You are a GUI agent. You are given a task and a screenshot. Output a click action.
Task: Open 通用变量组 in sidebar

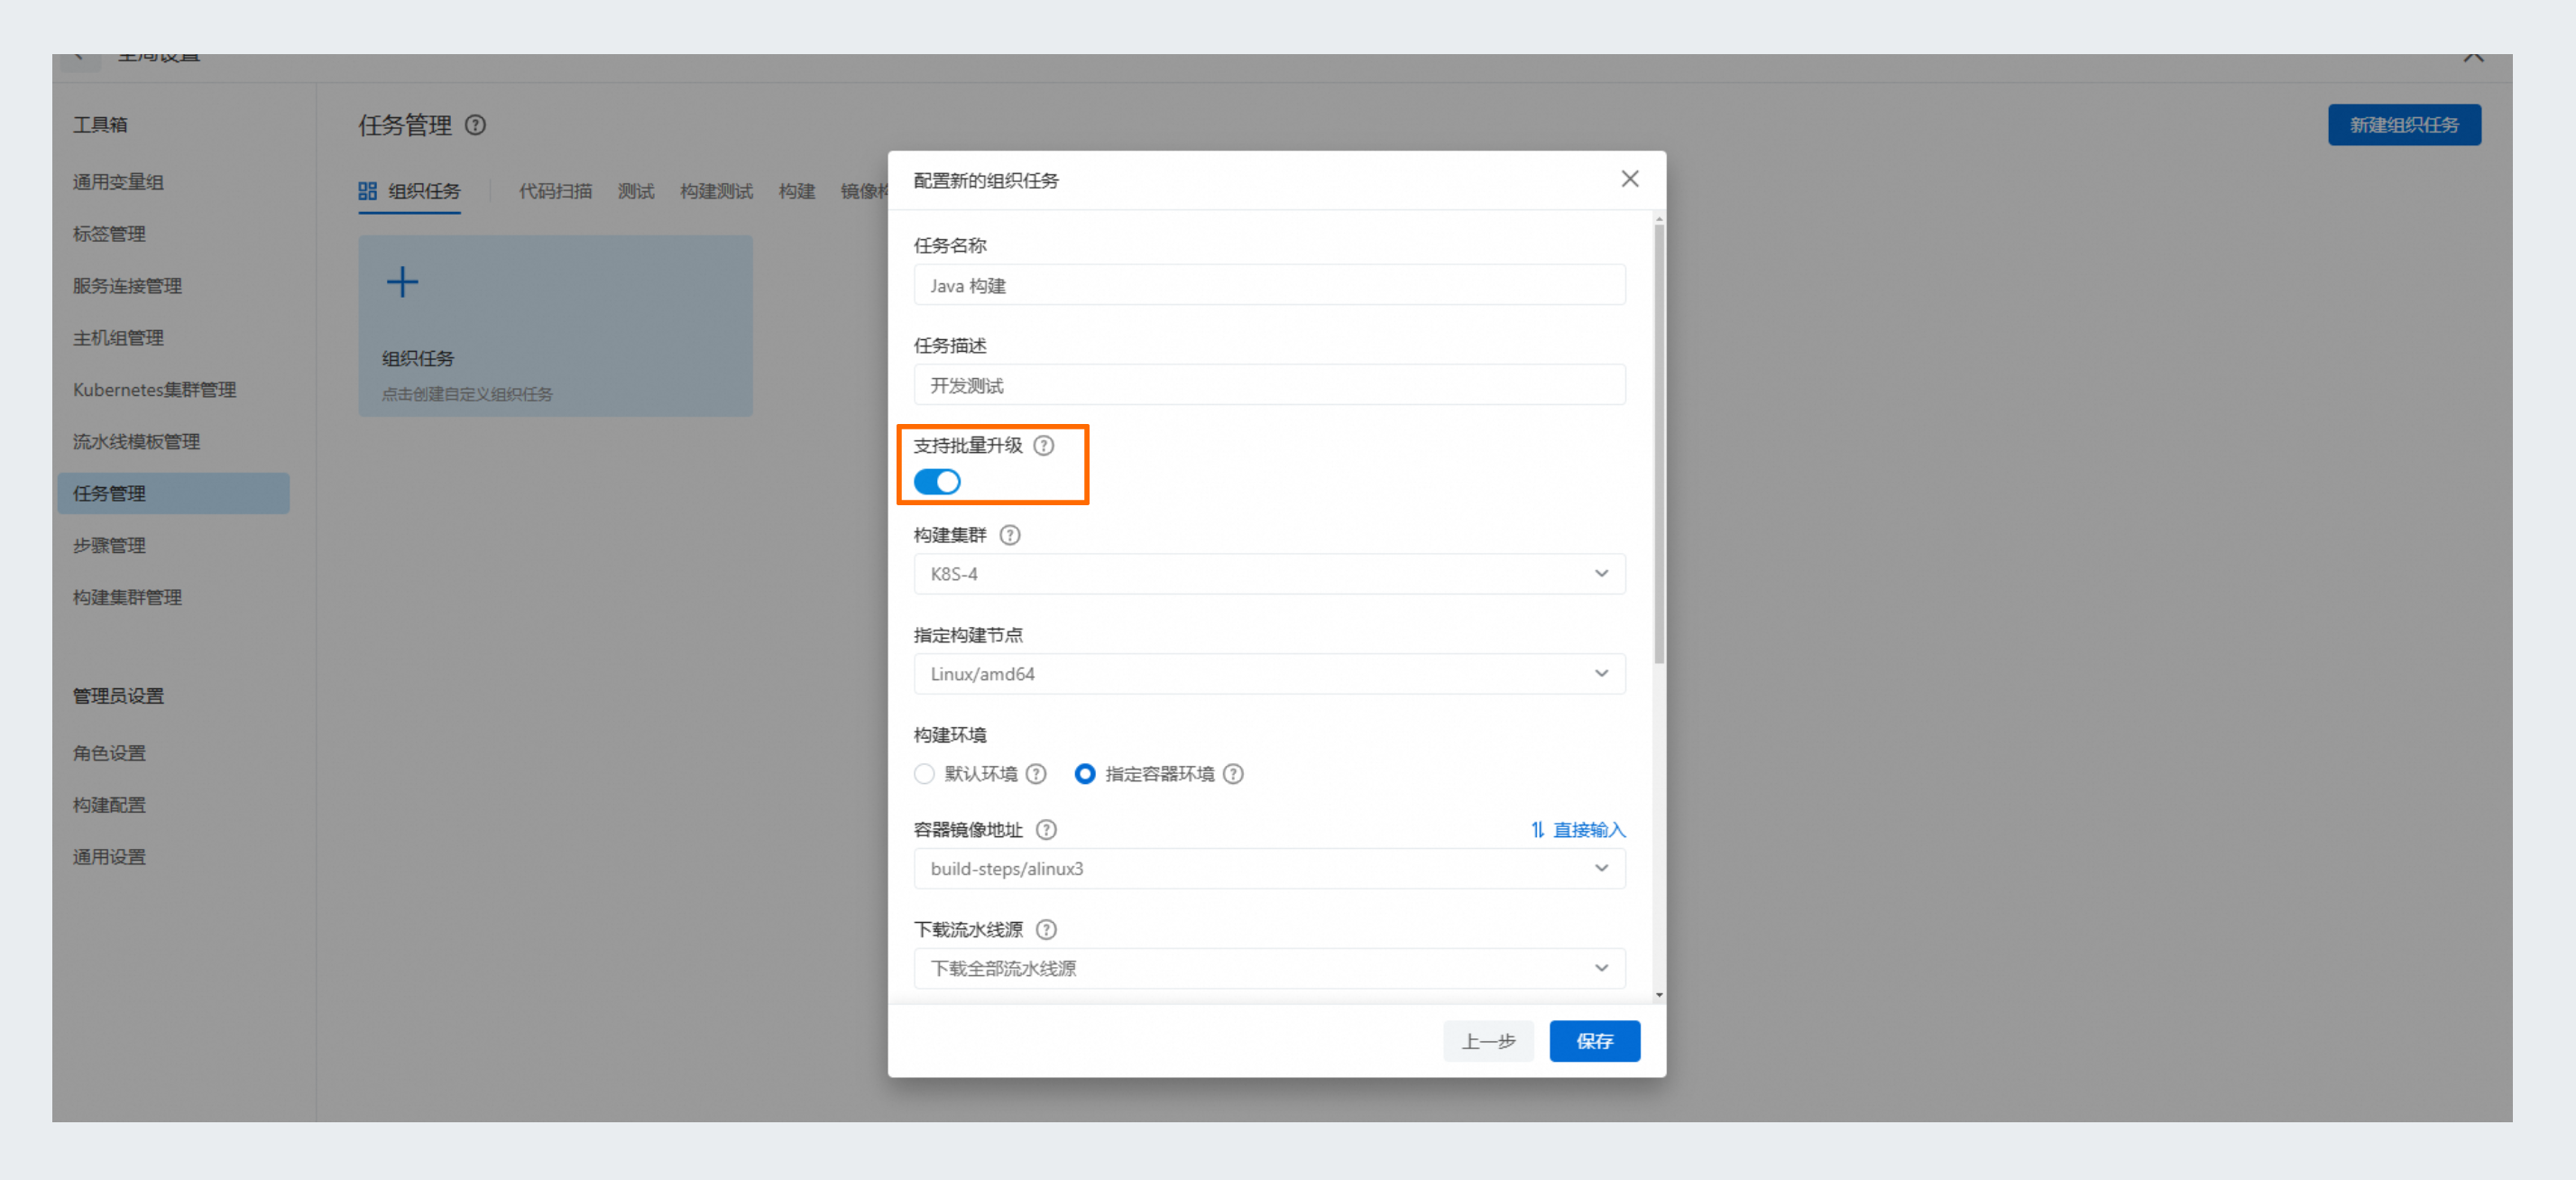point(118,182)
